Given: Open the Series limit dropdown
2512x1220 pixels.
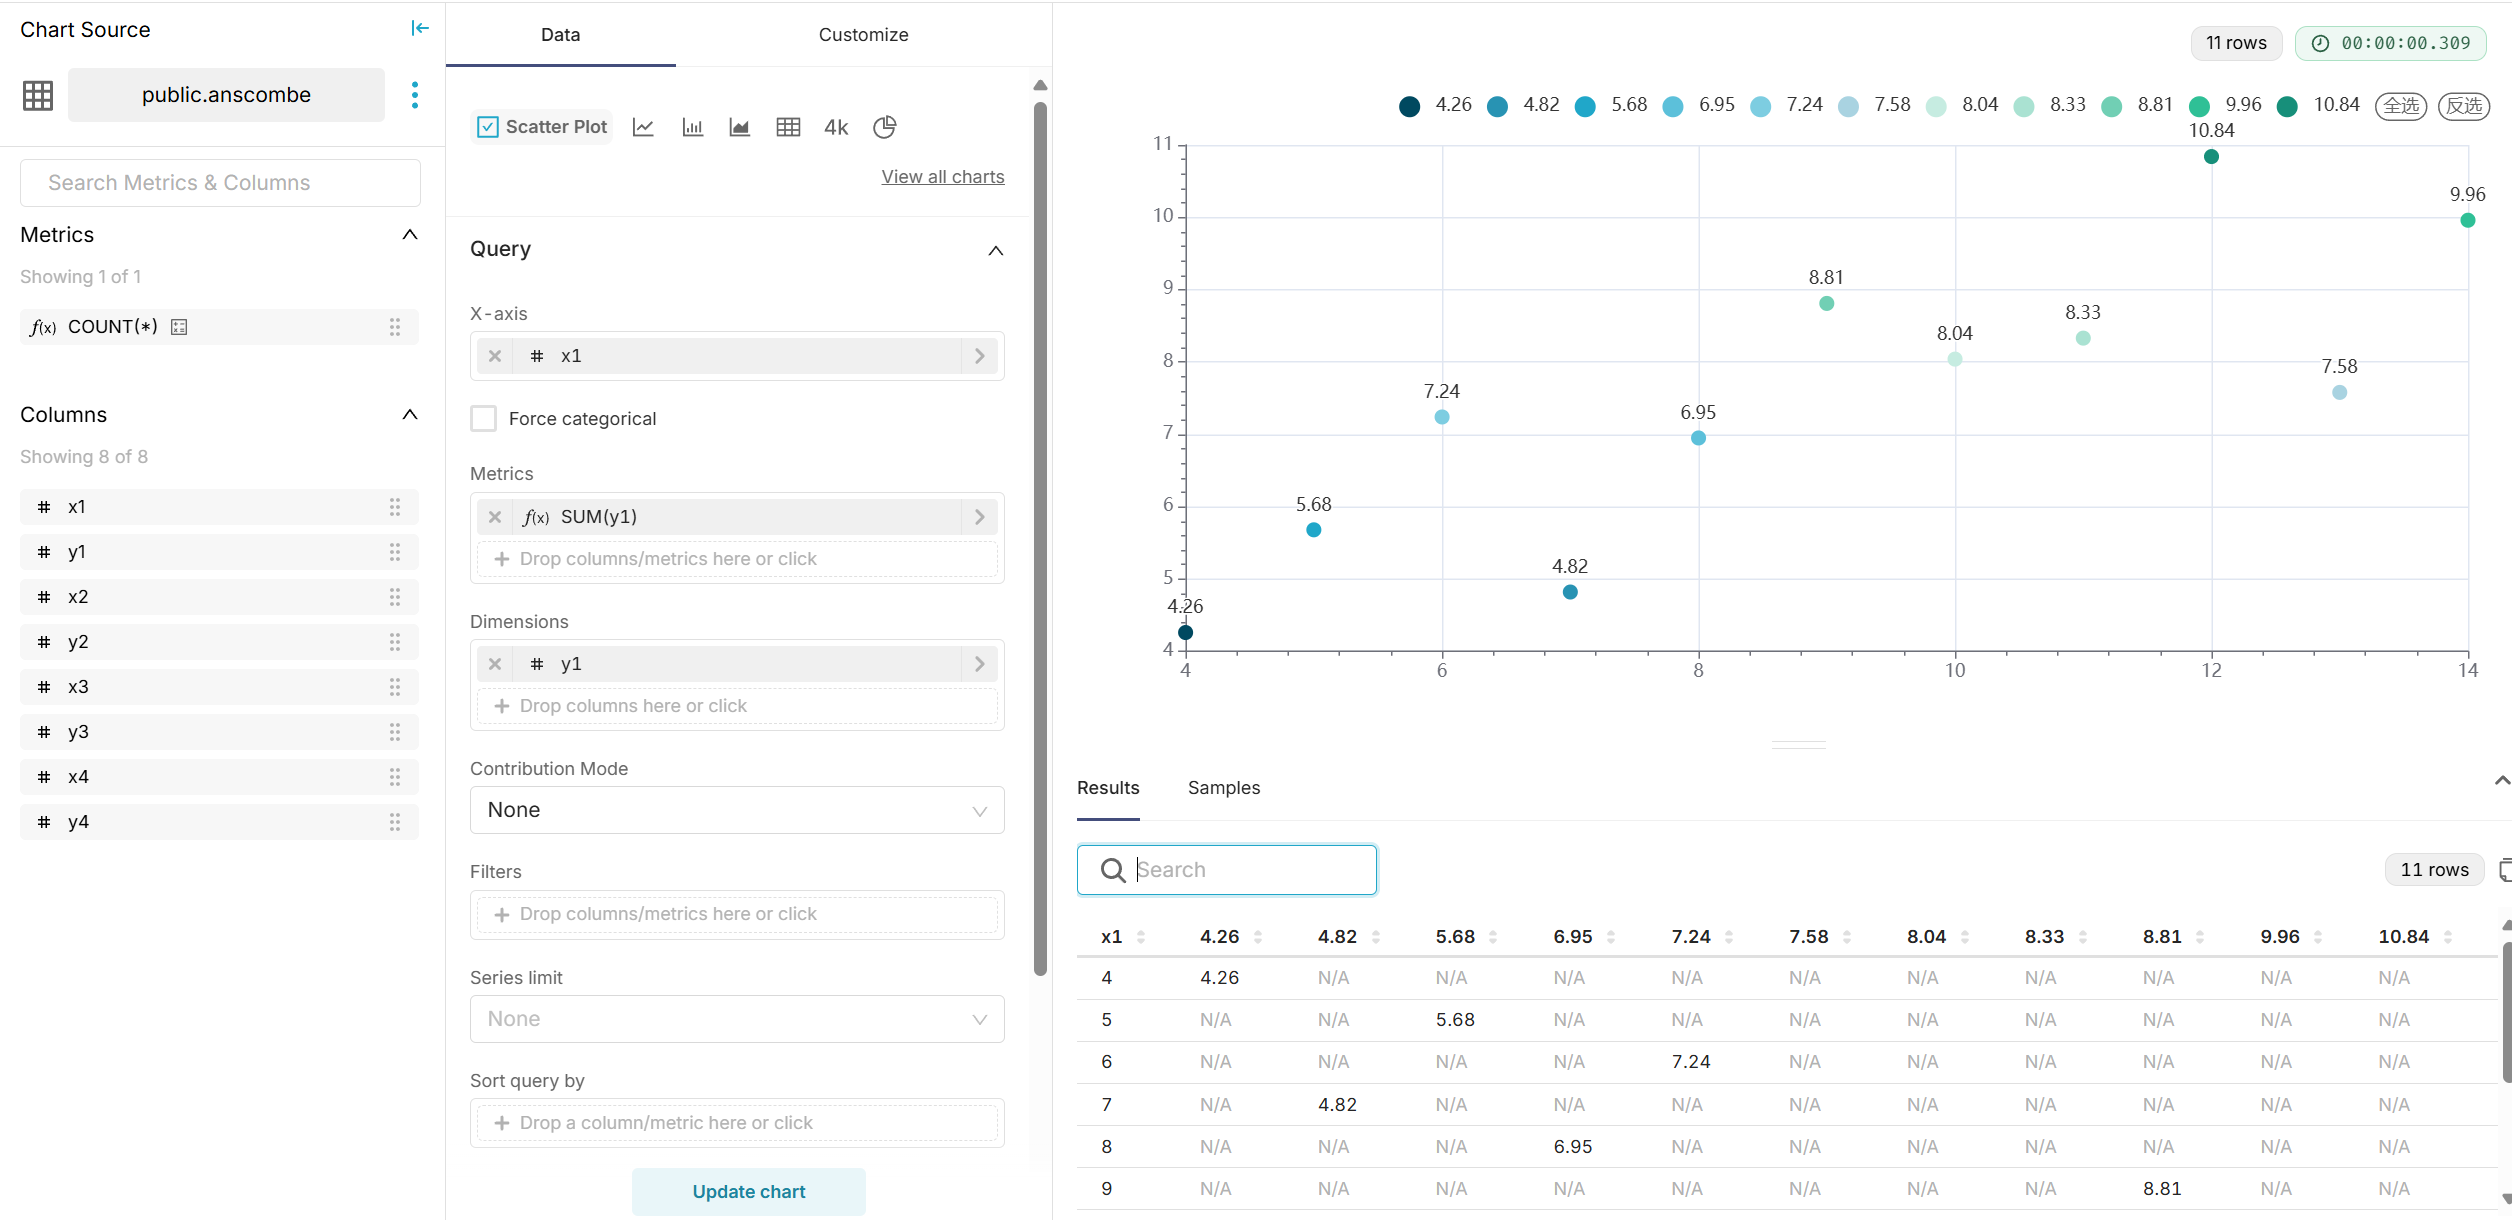Looking at the screenshot, I should (737, 1019).
